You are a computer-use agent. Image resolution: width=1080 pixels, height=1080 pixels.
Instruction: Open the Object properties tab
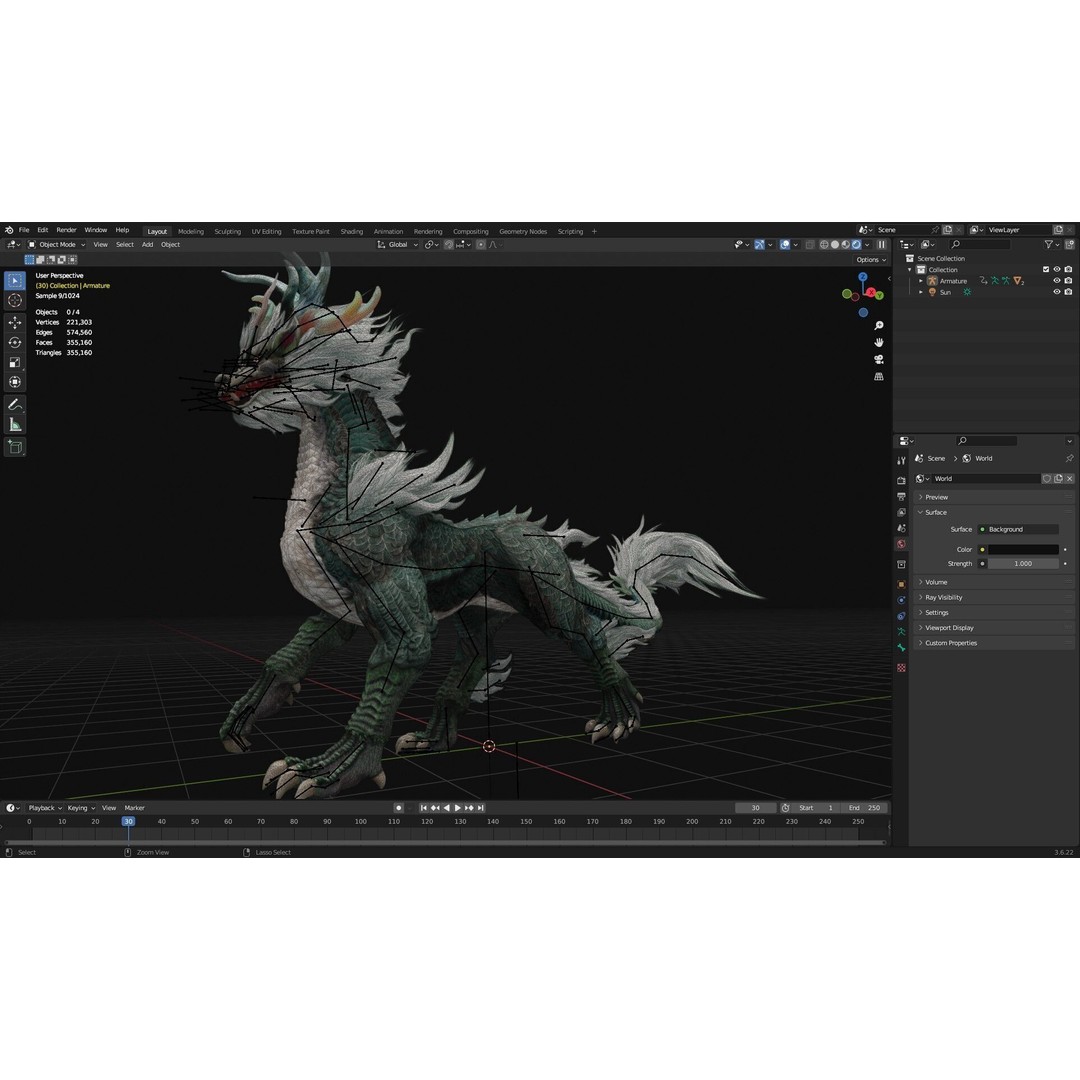point(901,584)
